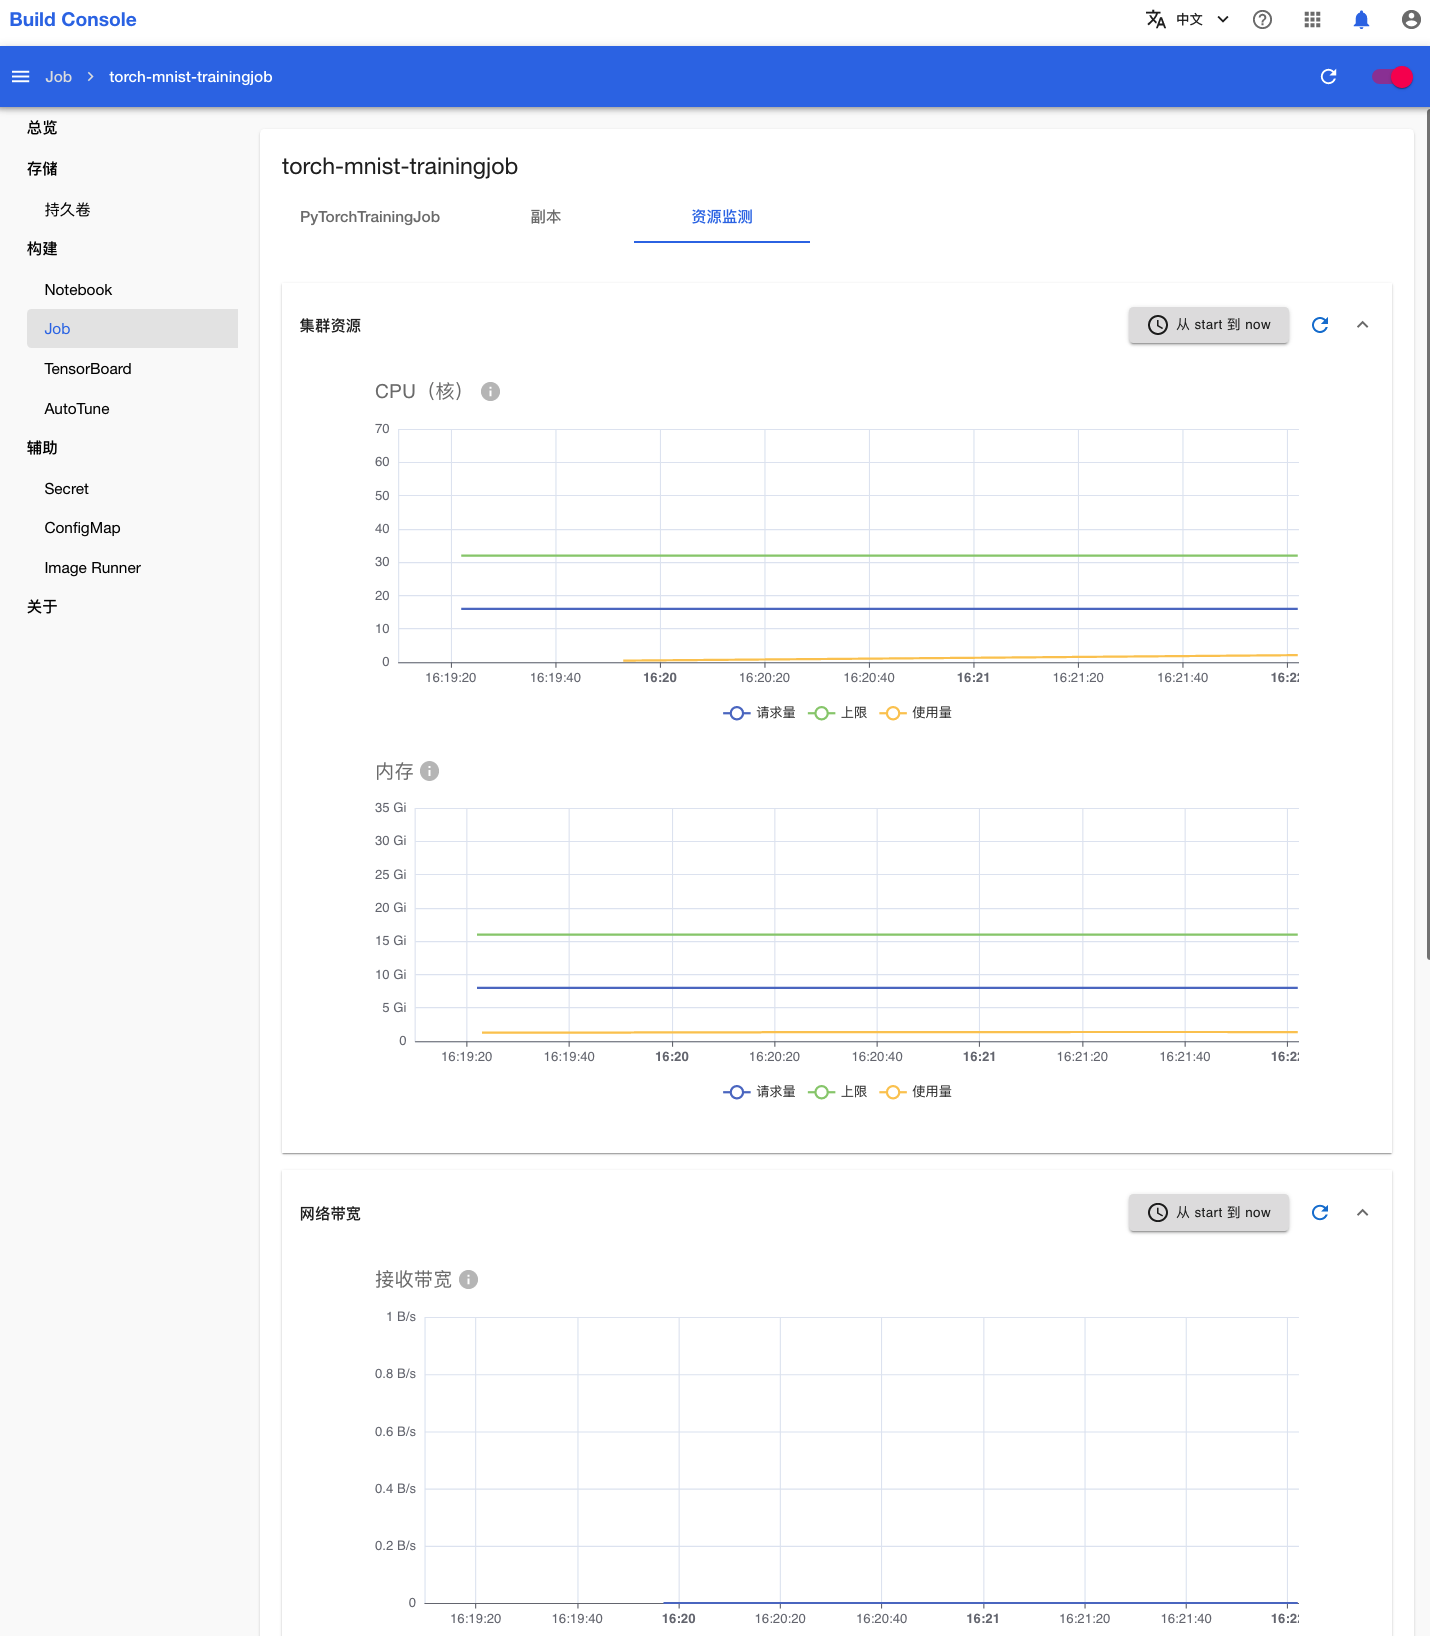
Task: Click the 存储 sidebar section
Action: (42, 169)
